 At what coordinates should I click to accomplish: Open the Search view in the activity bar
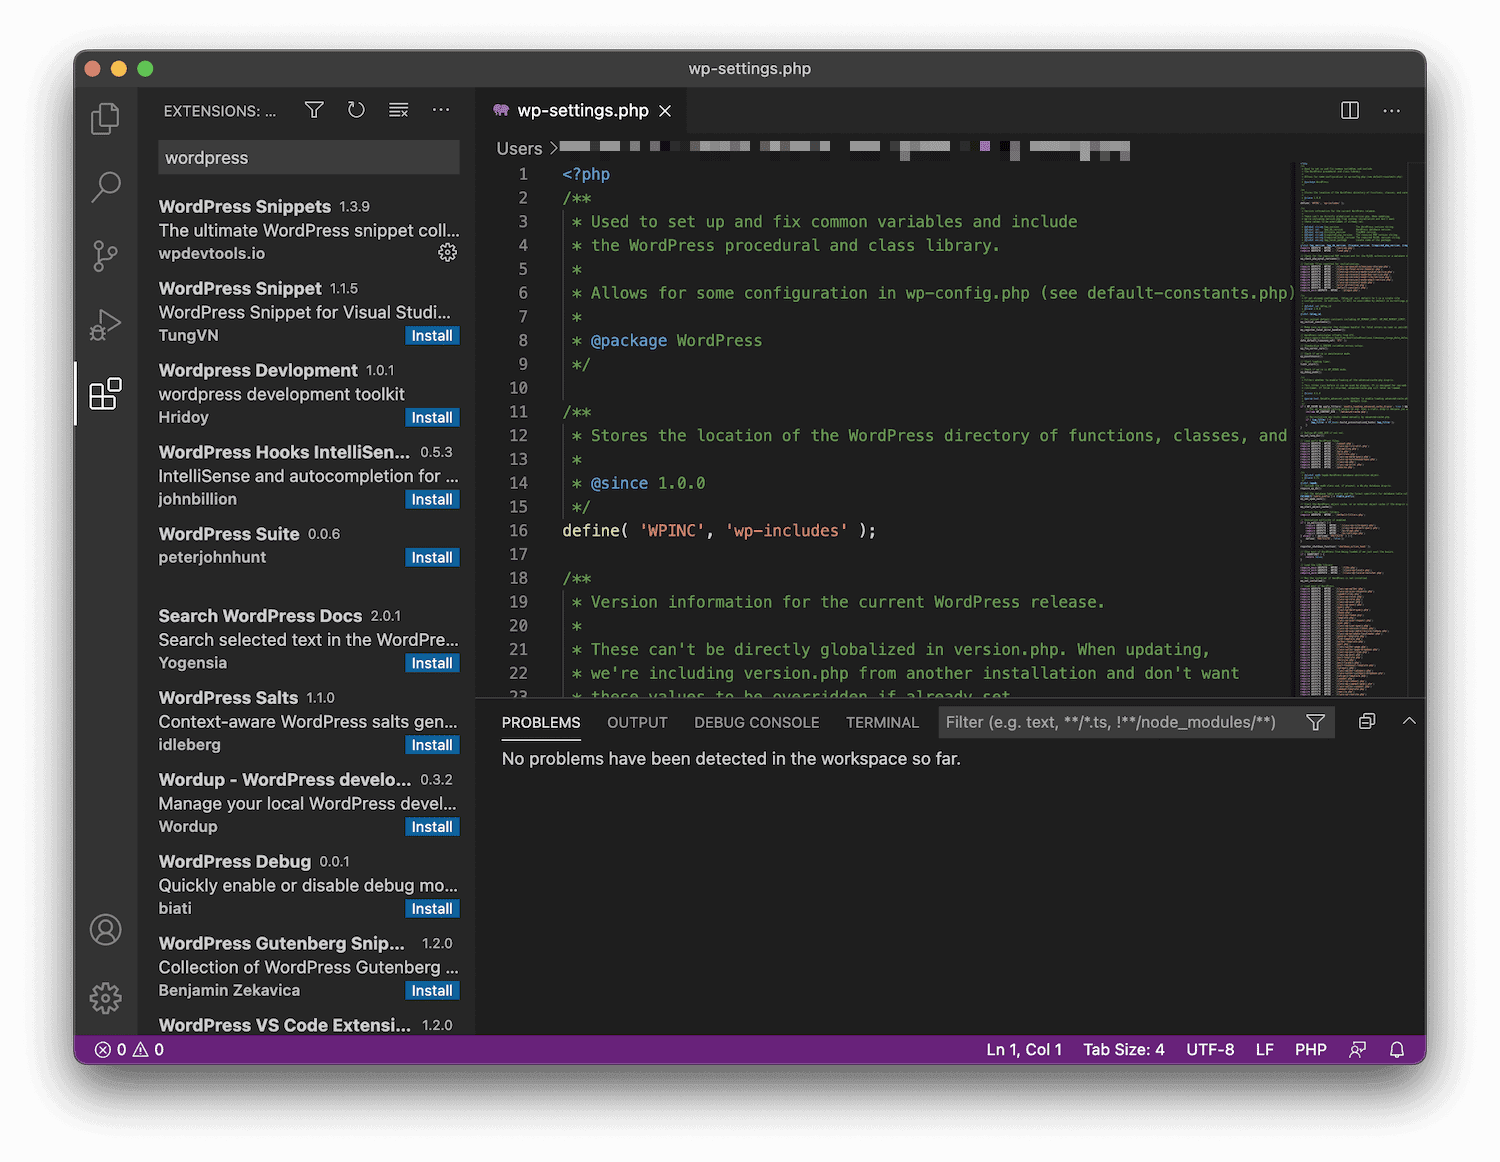pyautogui.click(x=105, y=187)
